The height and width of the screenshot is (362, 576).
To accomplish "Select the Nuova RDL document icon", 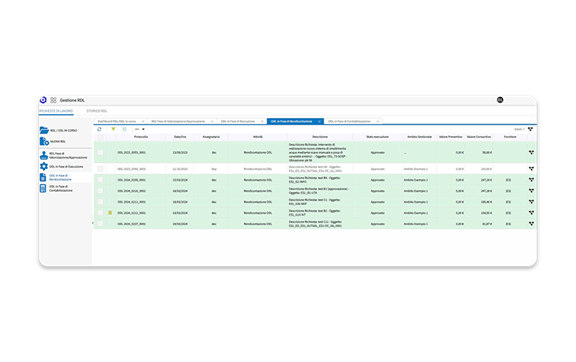I will pos(44,141).
